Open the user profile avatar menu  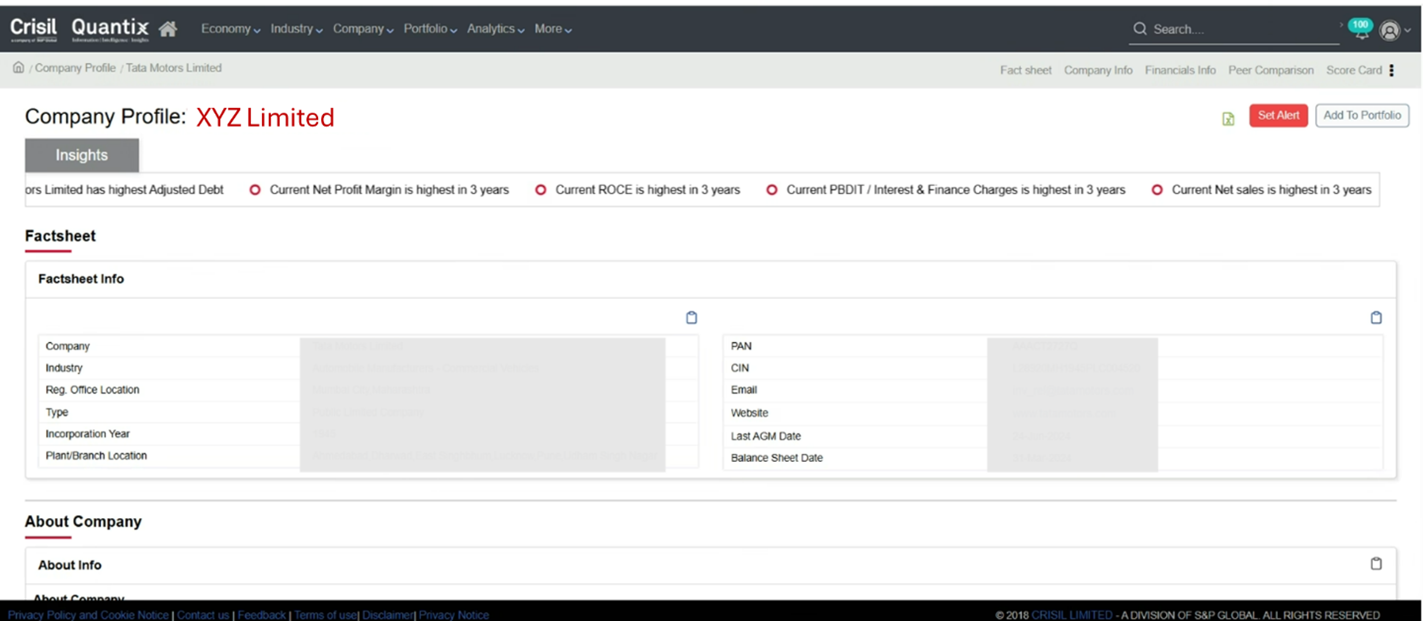(x=1389, y=30)
